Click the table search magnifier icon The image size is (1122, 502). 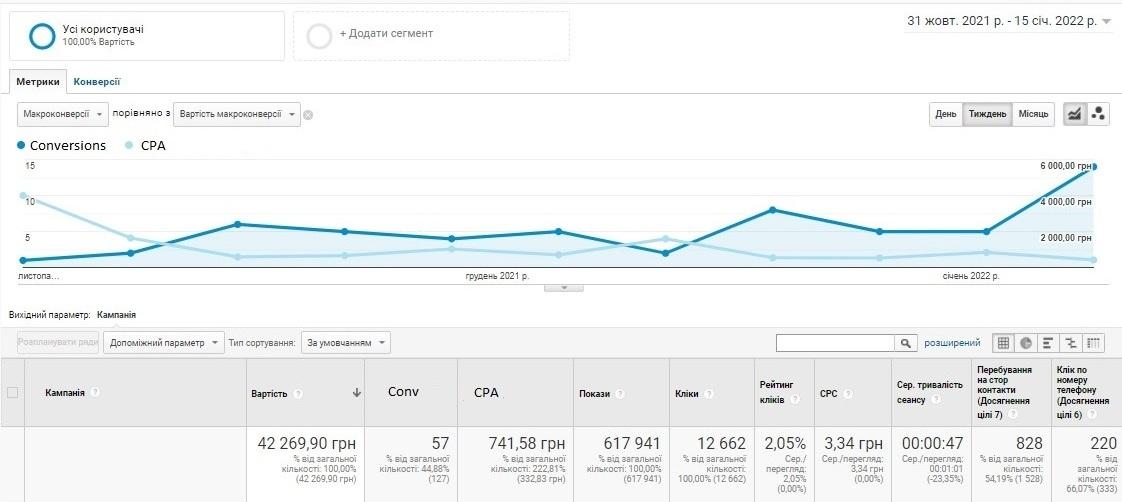(905, 344)
